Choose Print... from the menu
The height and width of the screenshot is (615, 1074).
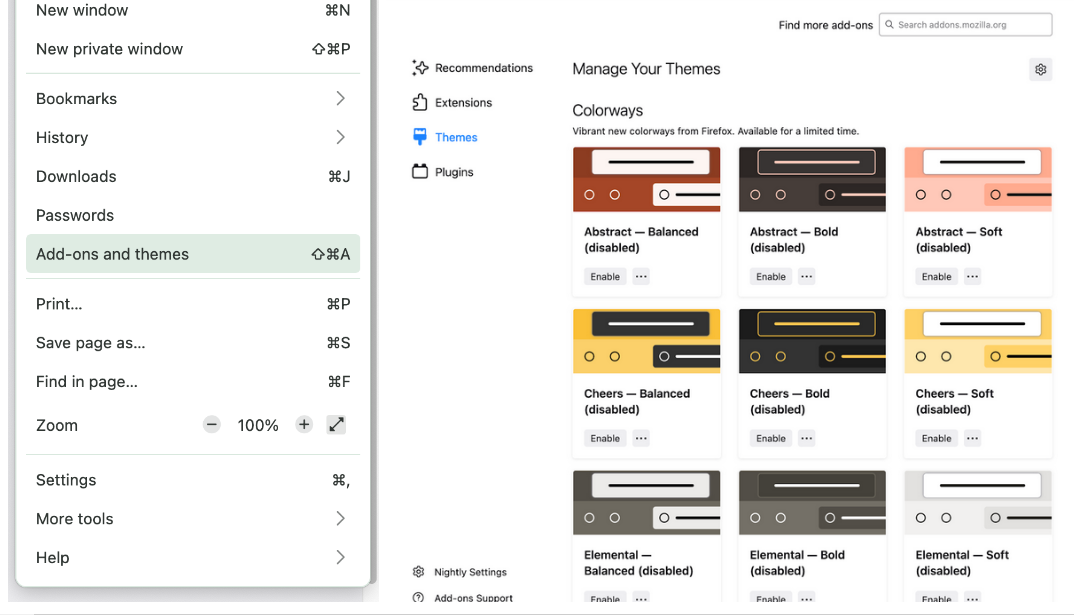pyautogui.click(x=192, y=304)
